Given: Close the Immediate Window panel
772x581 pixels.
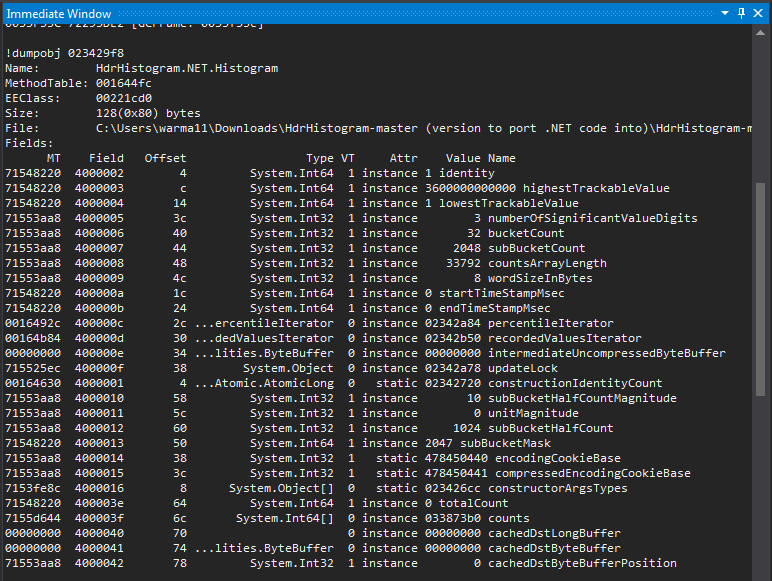Looking at the screenshot, I should click(758, 13).
